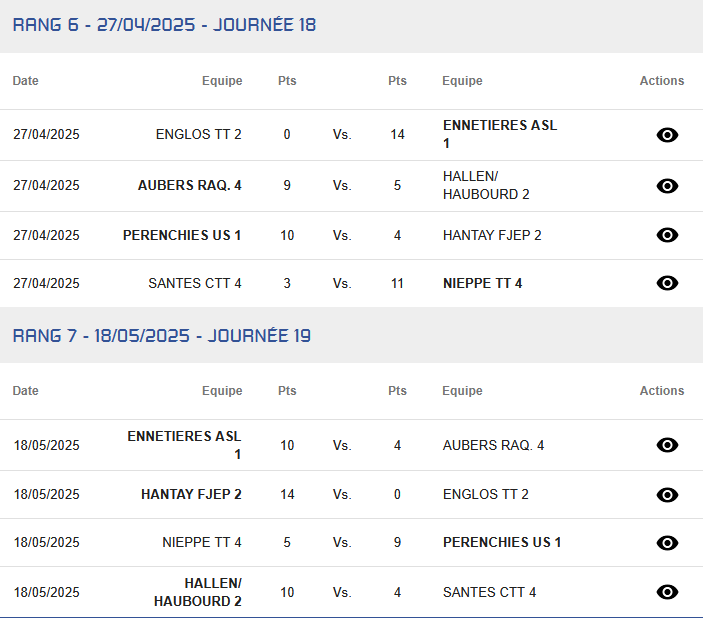This screenshot has height=620, width=703.
Task: Click NIEPPE TT 4 winner in Journée 18
Action: tap(482, 283)
